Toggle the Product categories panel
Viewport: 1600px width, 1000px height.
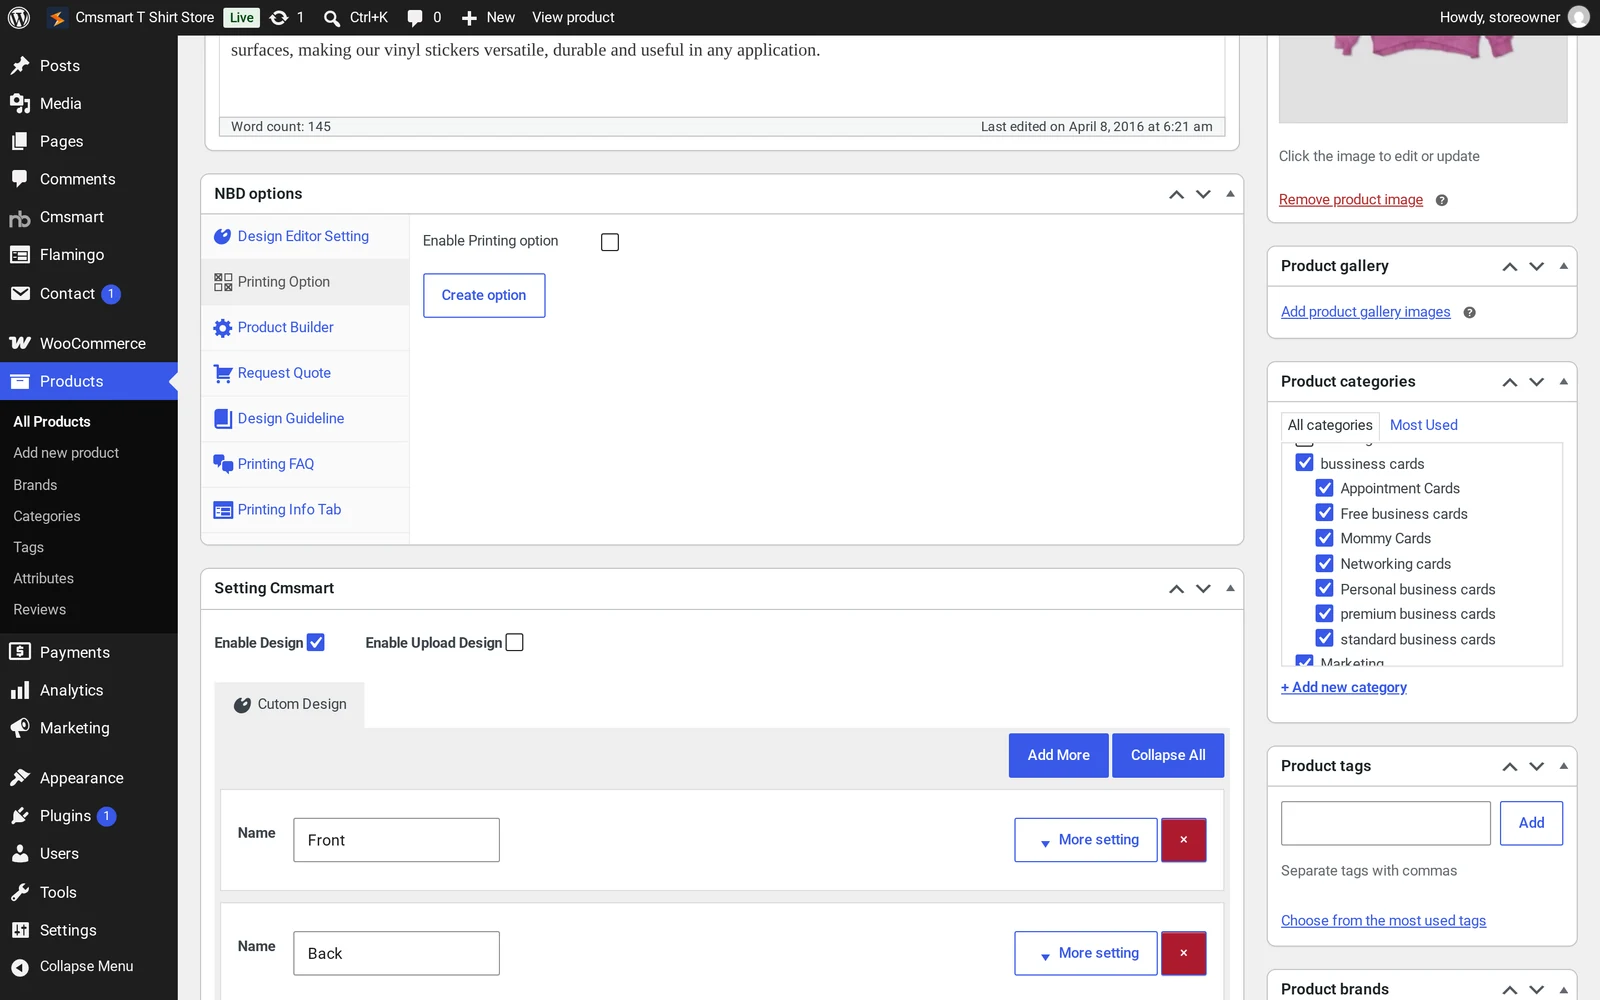1563,382
